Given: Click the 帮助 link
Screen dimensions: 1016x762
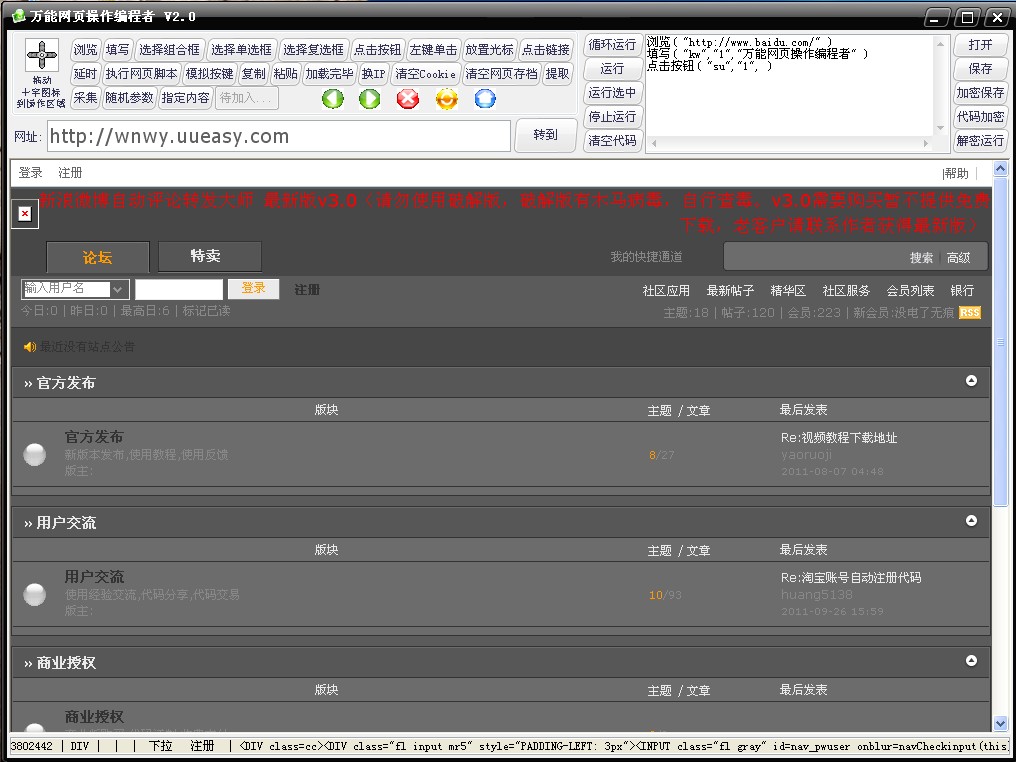Looking at the screenshot, I should 956,173.
